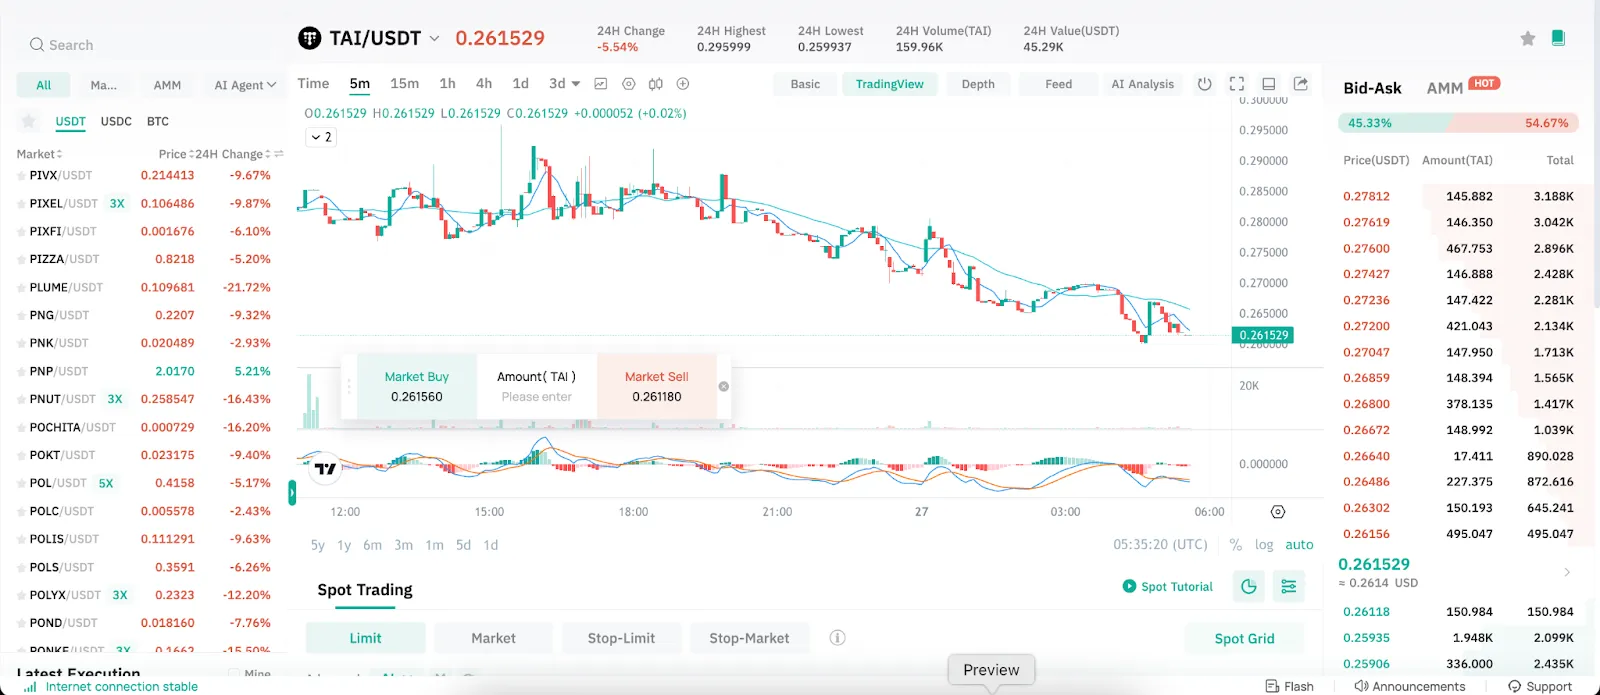Switch chart to TradingView mode
Viewport: 1600px width, 695px height.
coord(890,84)
